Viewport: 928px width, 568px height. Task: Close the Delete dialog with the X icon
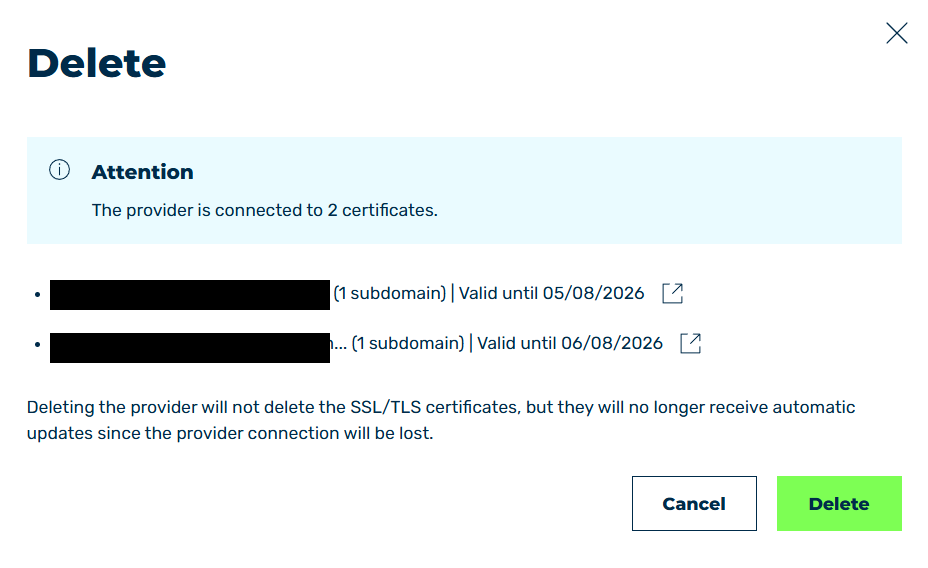click(897, 33)
